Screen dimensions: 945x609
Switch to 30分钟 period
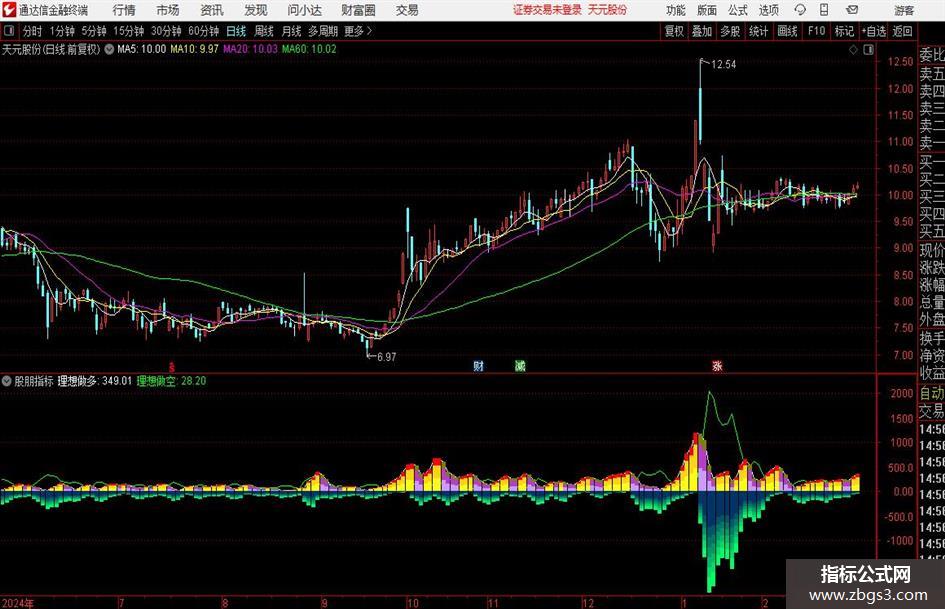tap(166, 31)
